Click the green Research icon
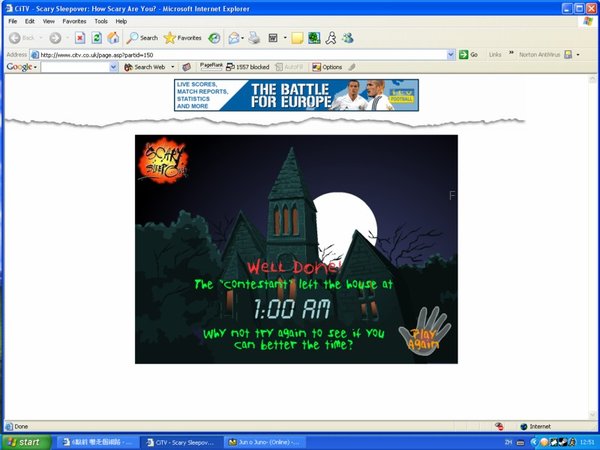Image resolution: width=600 pixels, height=450 pixels. coord(314,38)
